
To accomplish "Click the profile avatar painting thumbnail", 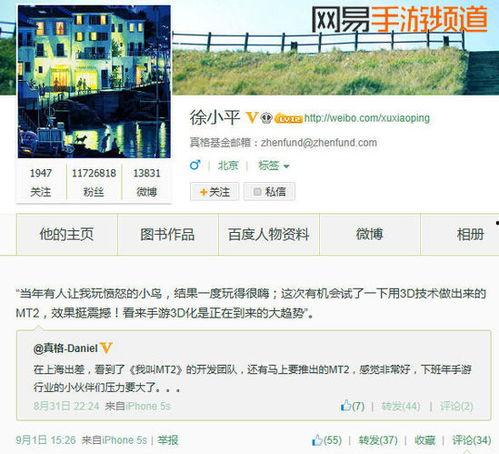I will (94, 82).
